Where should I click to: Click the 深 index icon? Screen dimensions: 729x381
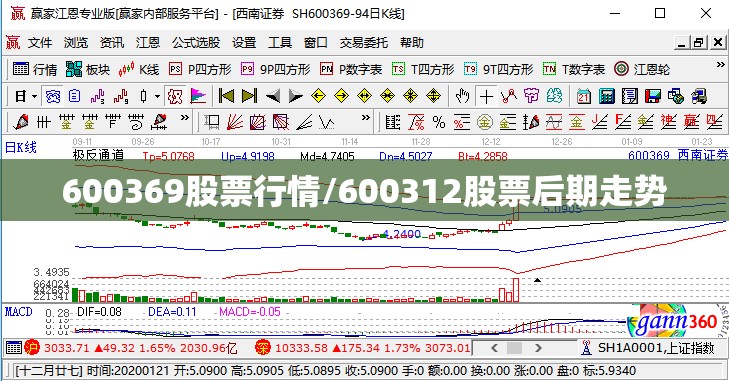coord(263,348)
